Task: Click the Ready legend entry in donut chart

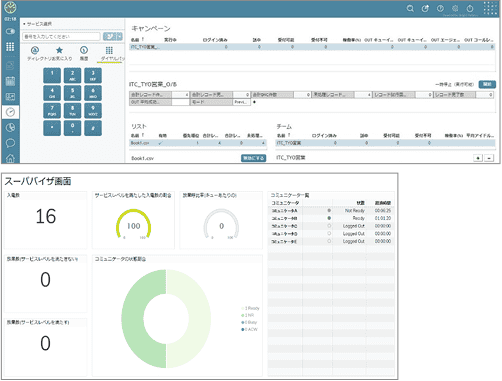Action: [250, 308]
